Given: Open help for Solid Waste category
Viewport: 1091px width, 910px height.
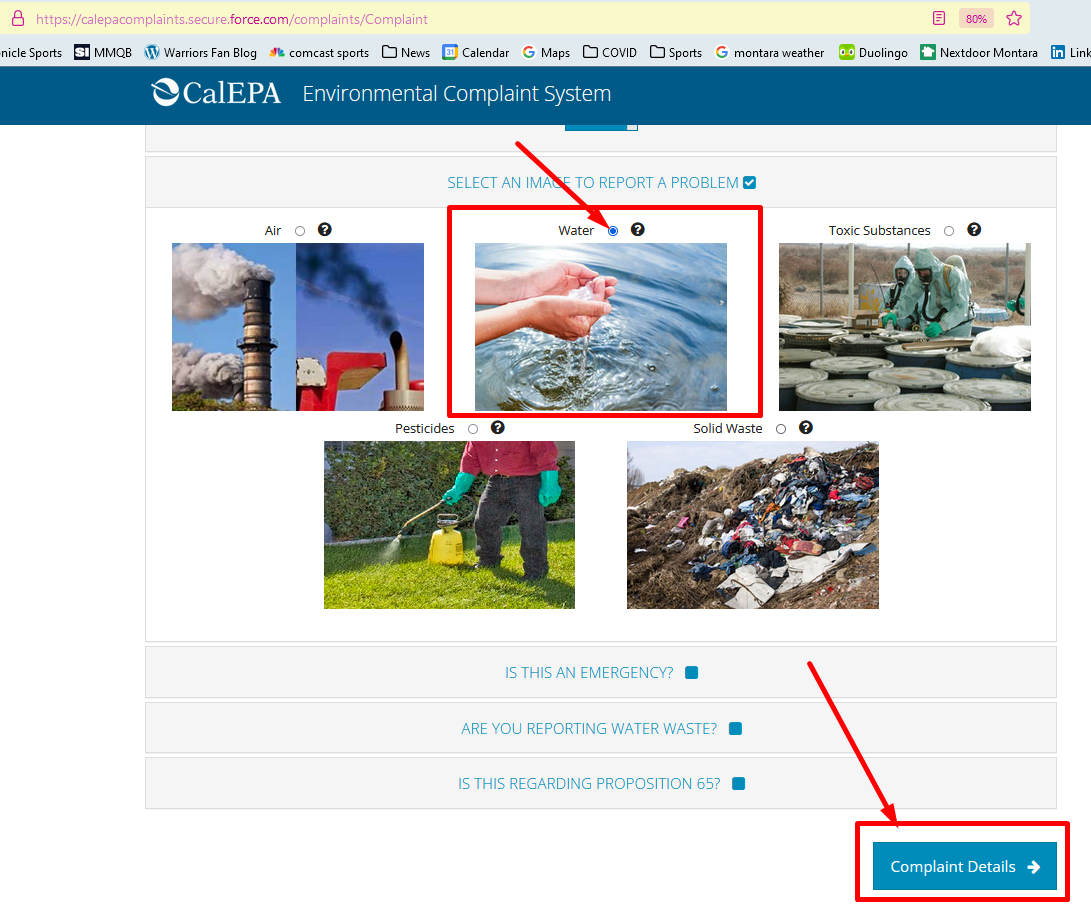Looking at the screenshot, I should tap(806, 427).
